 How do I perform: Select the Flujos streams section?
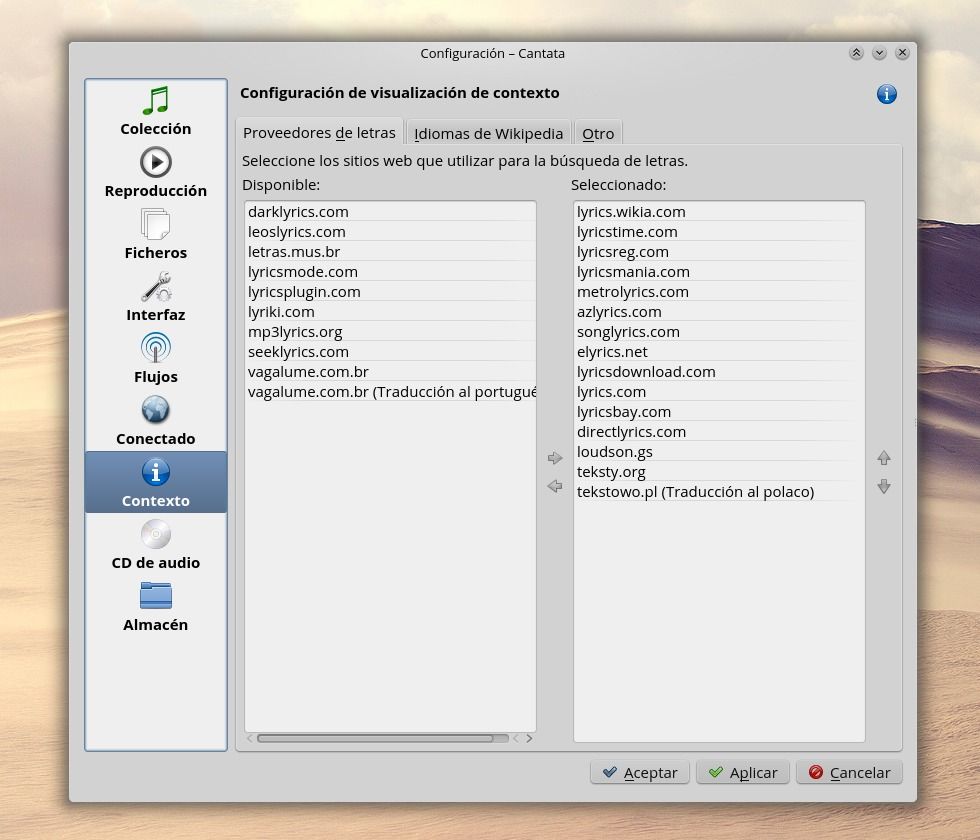click(x=155, y=359)
